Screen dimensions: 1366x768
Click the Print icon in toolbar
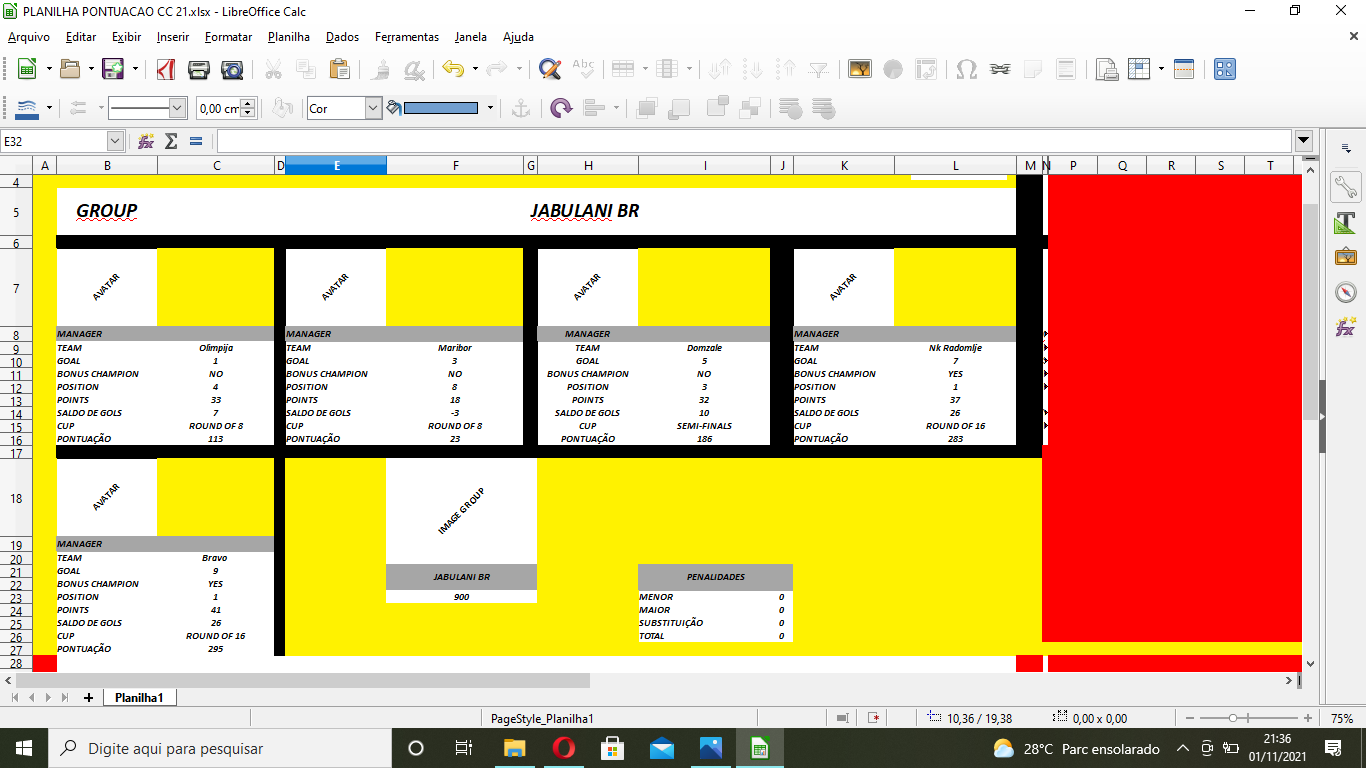tap(199, 69)
